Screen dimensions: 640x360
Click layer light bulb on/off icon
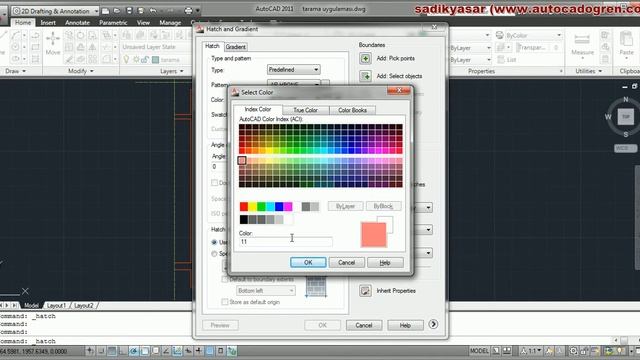[127, 60]
